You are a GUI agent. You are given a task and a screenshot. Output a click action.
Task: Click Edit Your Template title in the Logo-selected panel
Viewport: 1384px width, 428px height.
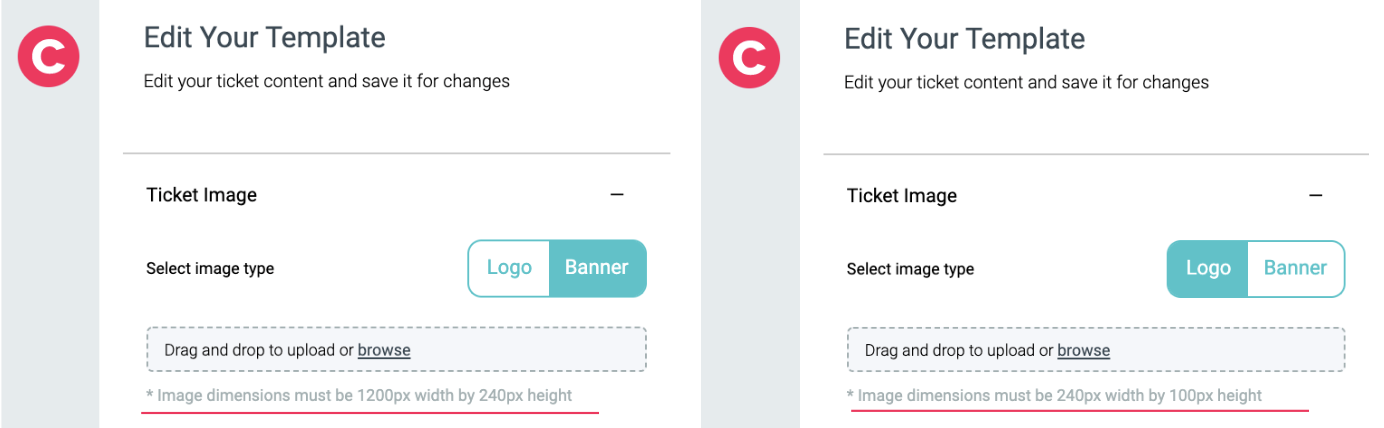pos(965,38)
